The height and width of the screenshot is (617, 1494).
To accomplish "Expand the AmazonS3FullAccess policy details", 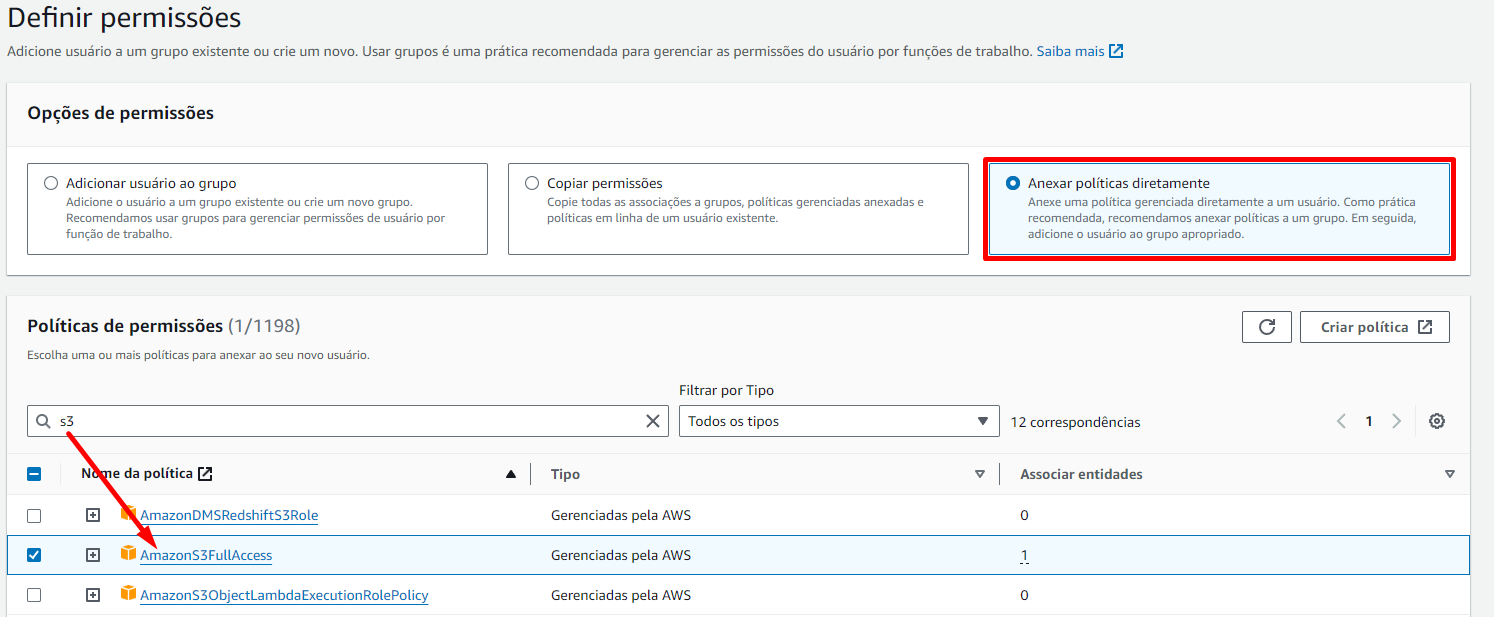I will click(93, 555).
